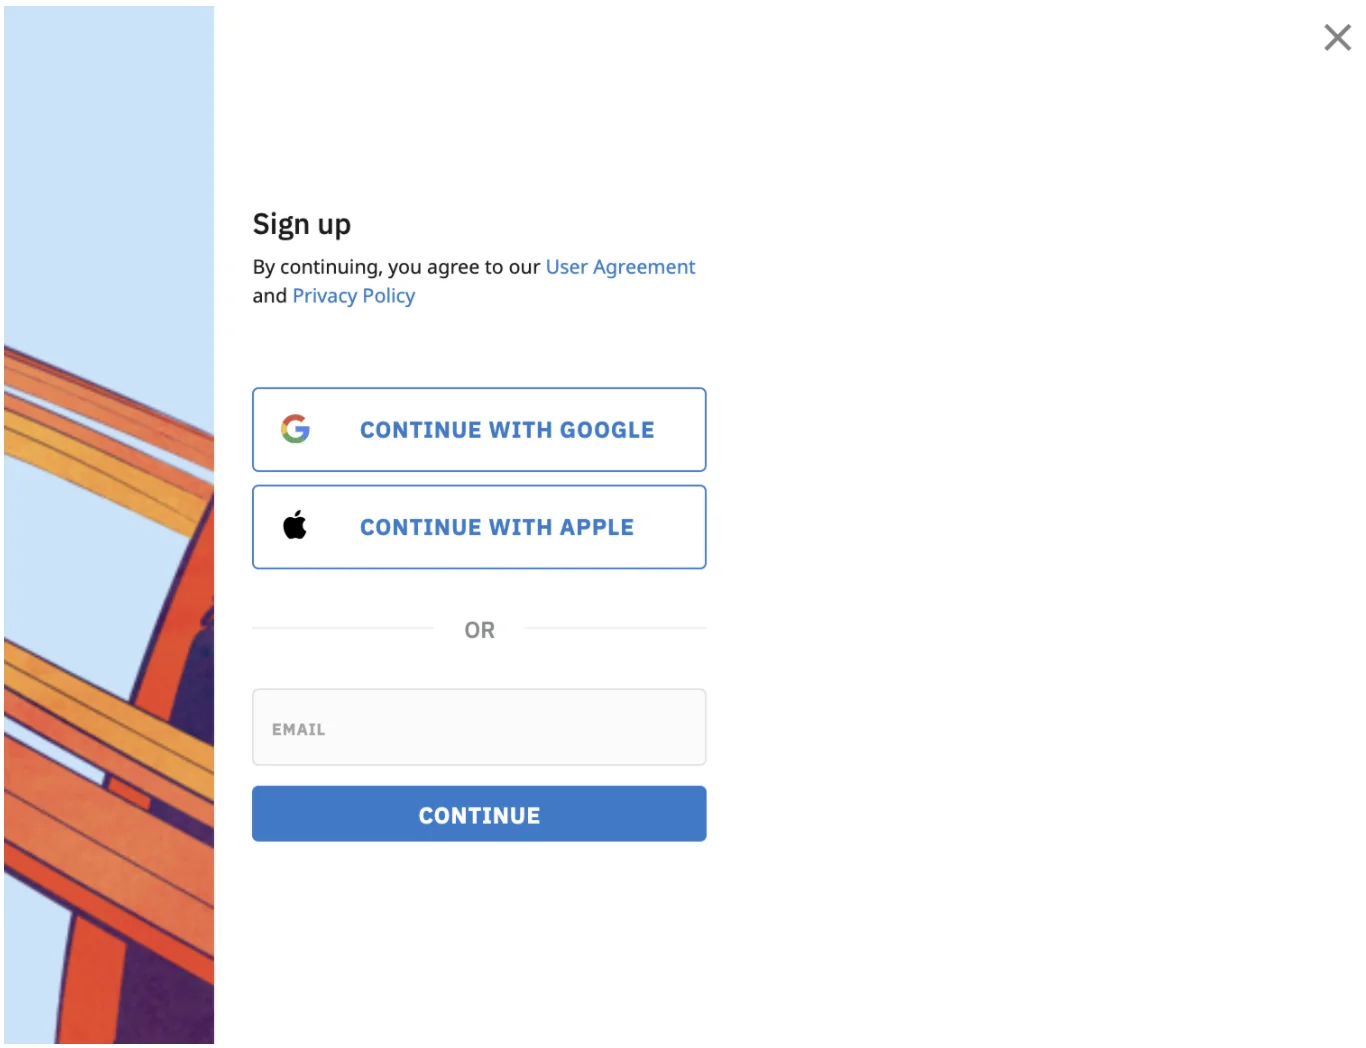This screenshot has width=1366, height=1048.
Task: Select the Continue with Apple sign-in option
Action: [479, 527]
